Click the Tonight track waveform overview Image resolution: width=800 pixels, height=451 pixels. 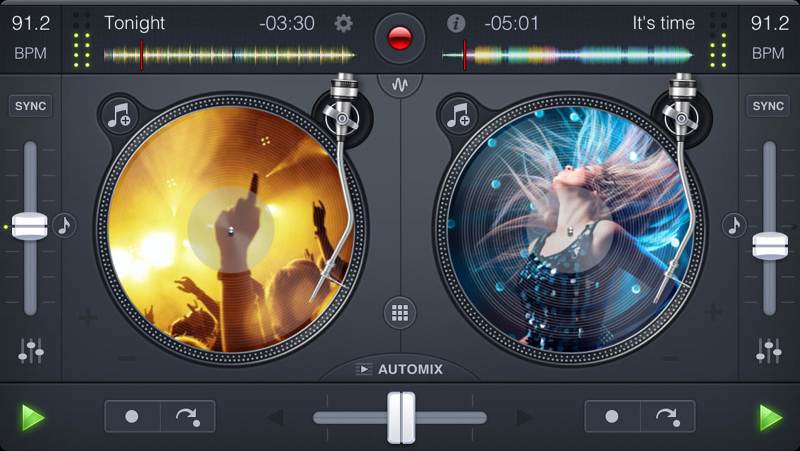click(x=230, y=55)
